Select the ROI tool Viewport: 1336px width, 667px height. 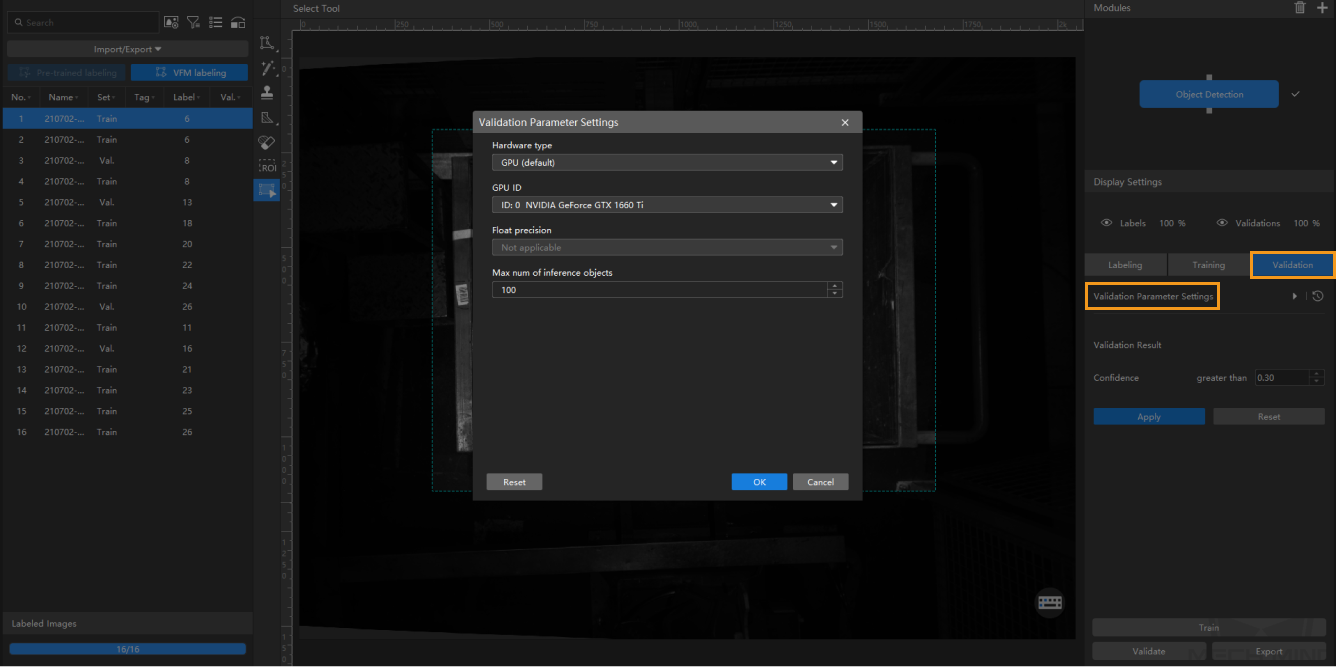tap(267, 167)
